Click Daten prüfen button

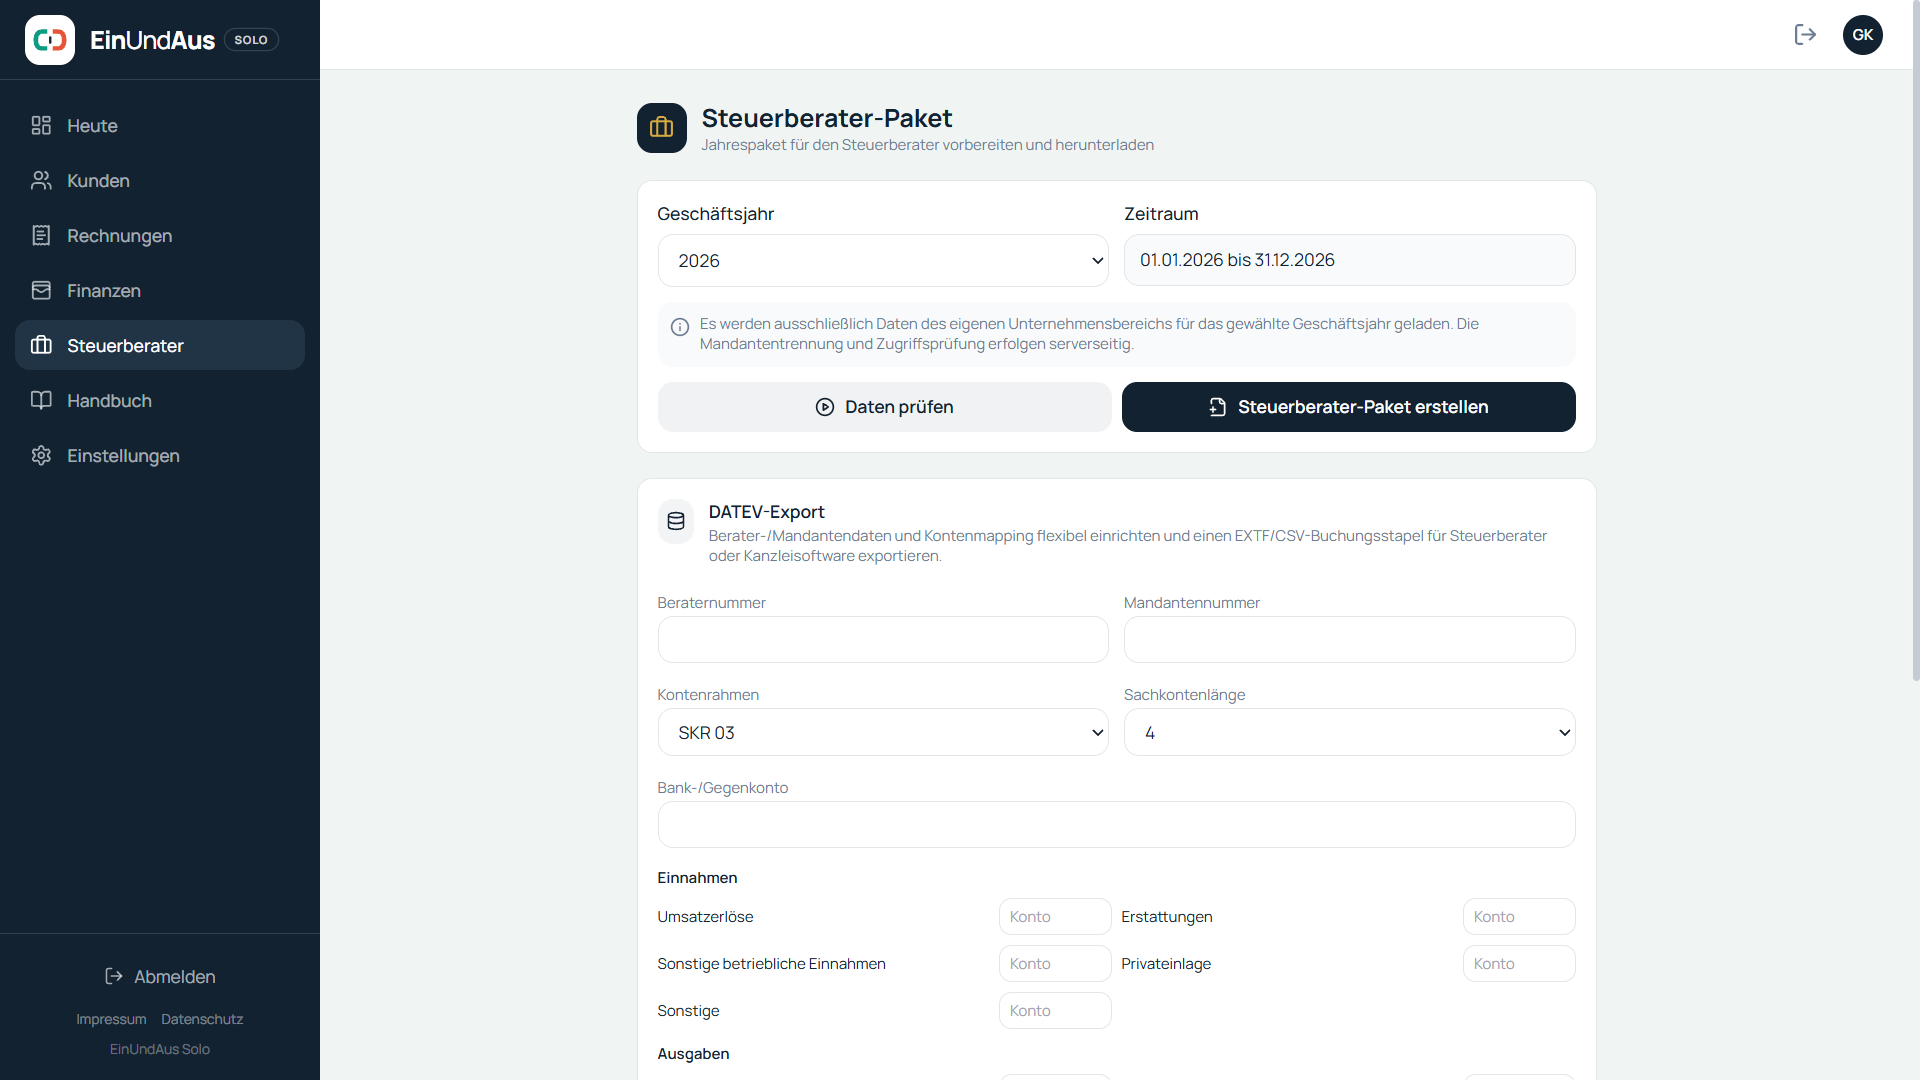[x=884, y=407]
